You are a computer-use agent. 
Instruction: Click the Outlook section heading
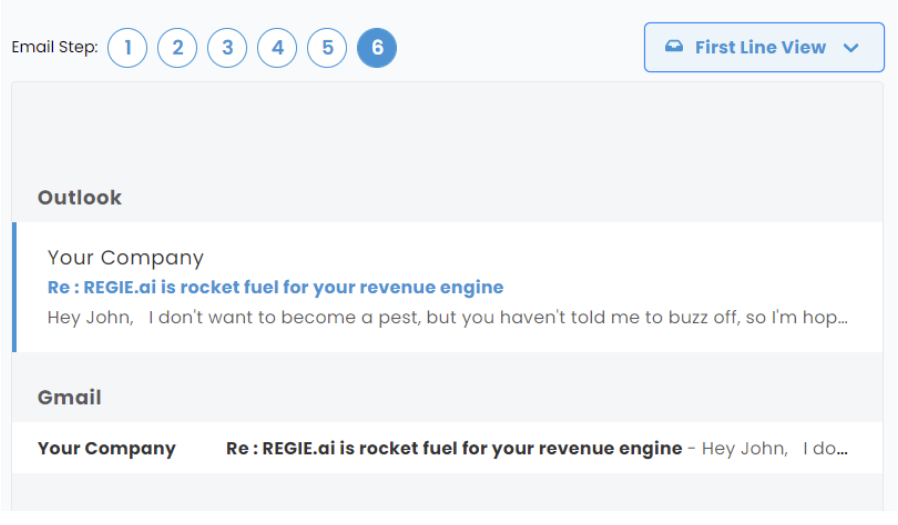pos(80,198)
